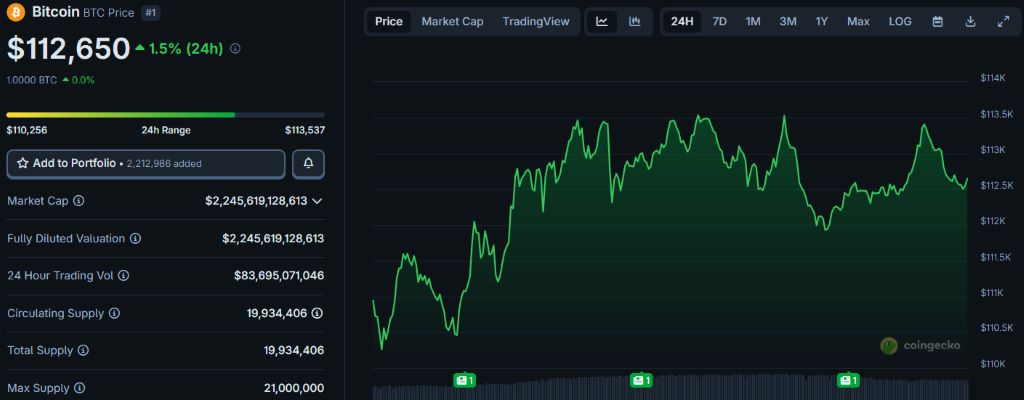Open the calendar date range picker
The height and width of the screenshot is (400, 1024).
pyautogui.click(x=937, y=21)
